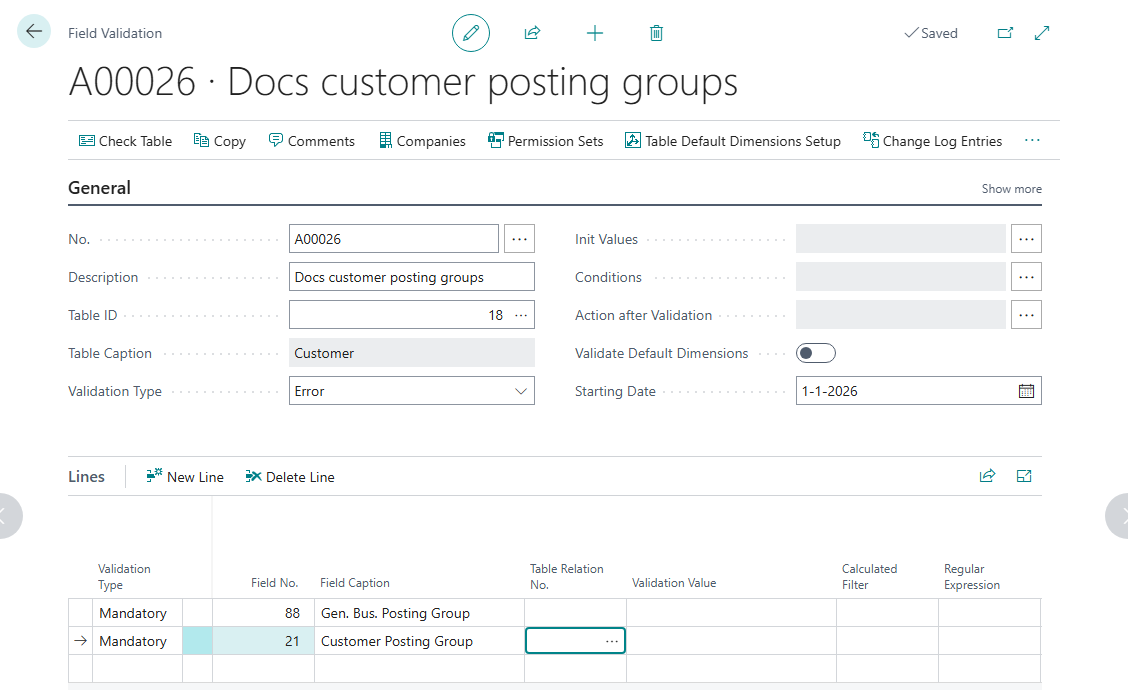Click the Conditions field
Screen dimensions: 1128x690
tap(900, 277)
